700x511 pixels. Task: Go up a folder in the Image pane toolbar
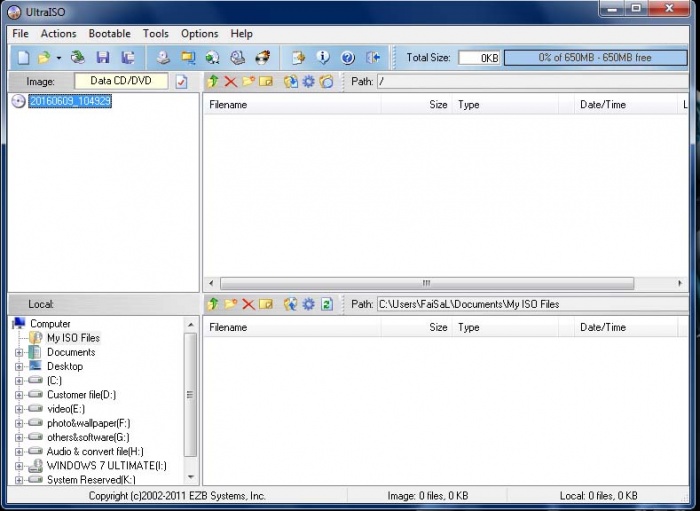(213, 81)
